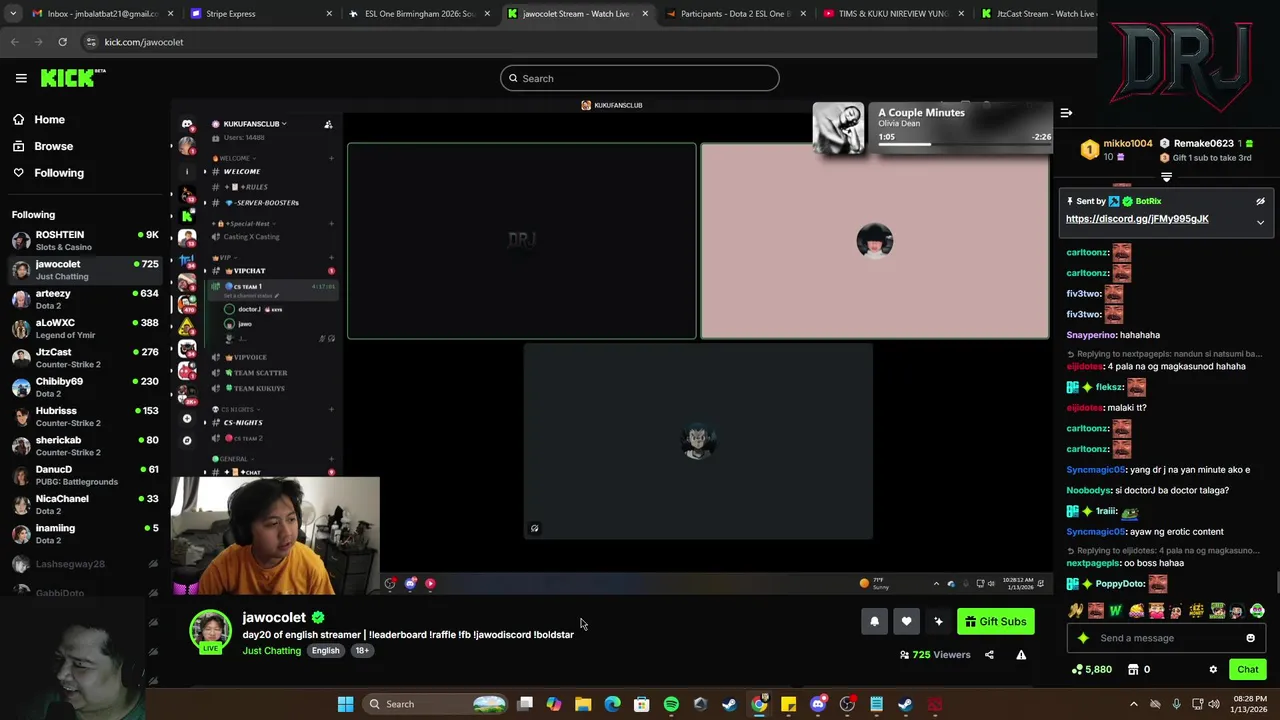Click the sparkle subscribe icon button
This screenshot has width=1280, height=720.
pyautogui.click(x=938, y=622)
